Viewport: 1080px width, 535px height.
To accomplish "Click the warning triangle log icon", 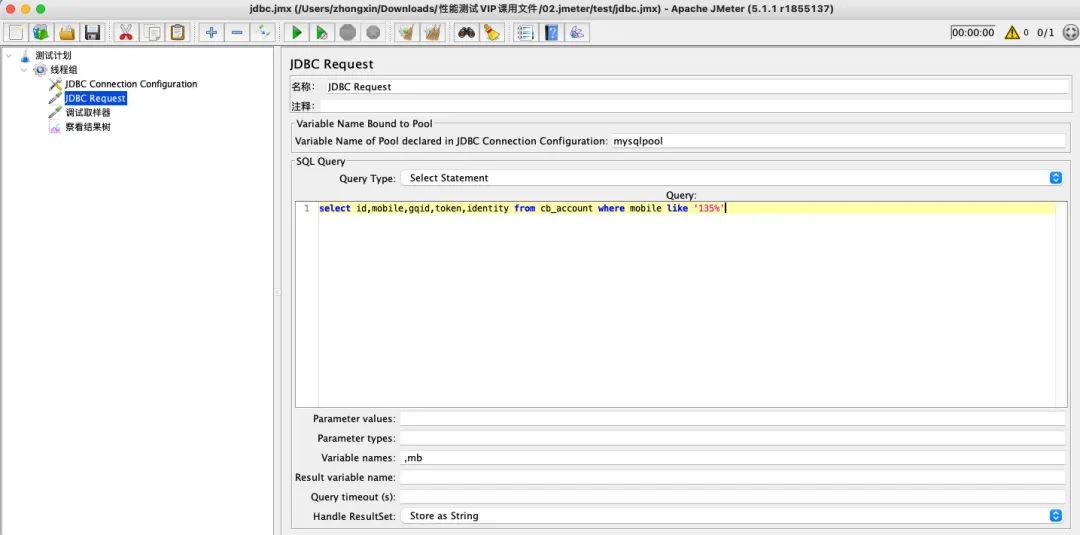I will pyautogui.click(x=1012, y=32).
